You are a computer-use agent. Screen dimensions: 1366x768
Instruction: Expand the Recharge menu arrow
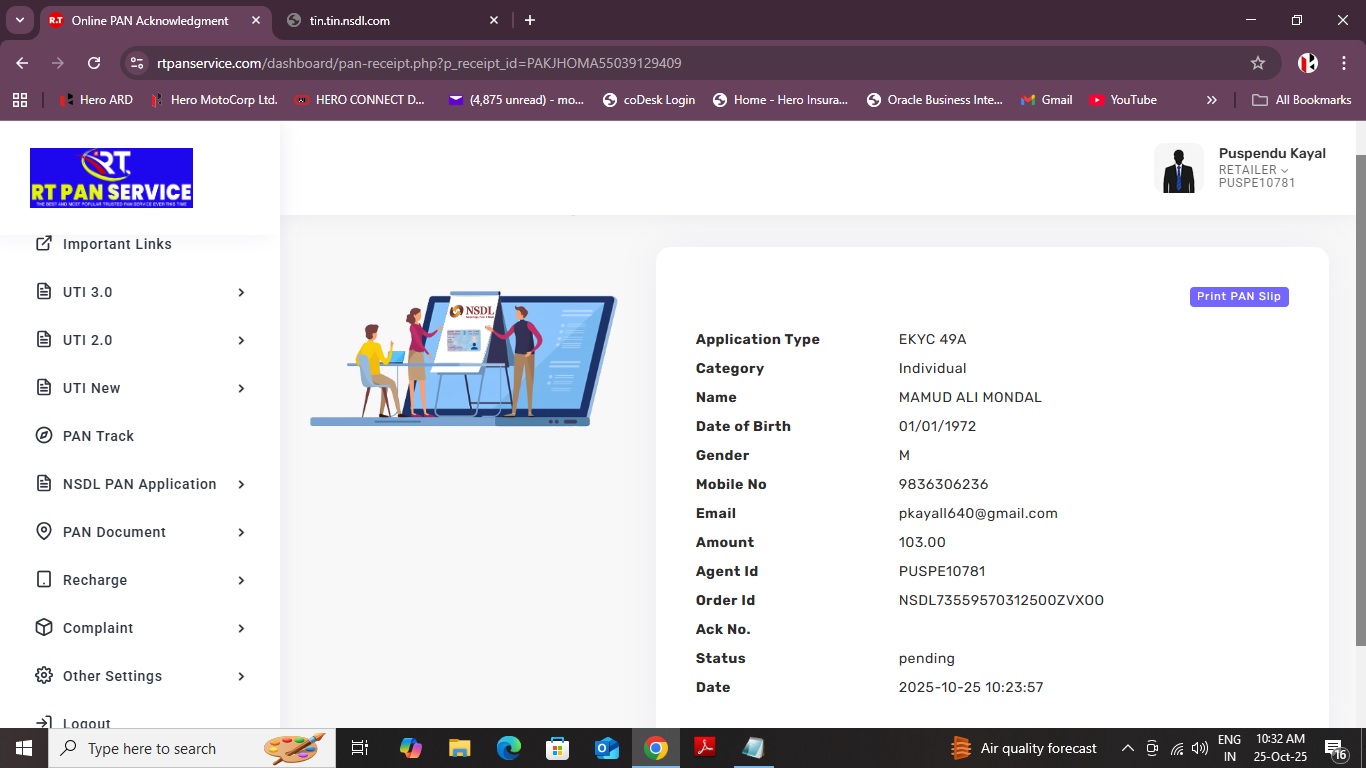(241, 580)
